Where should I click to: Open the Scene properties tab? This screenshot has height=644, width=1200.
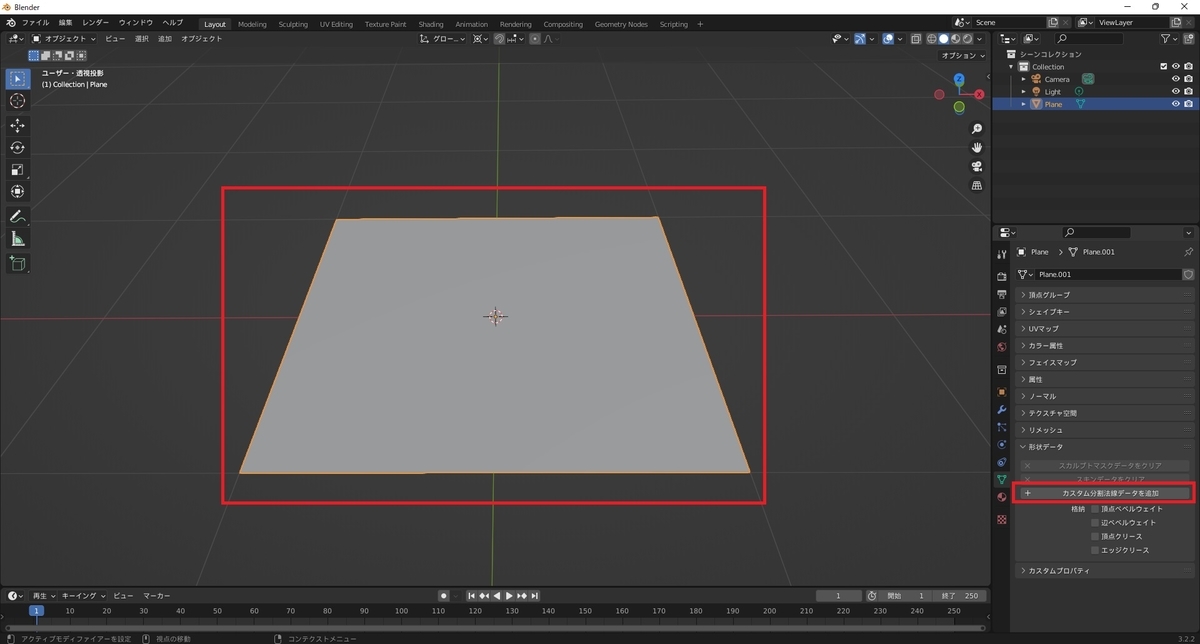tap(1002, 329)
